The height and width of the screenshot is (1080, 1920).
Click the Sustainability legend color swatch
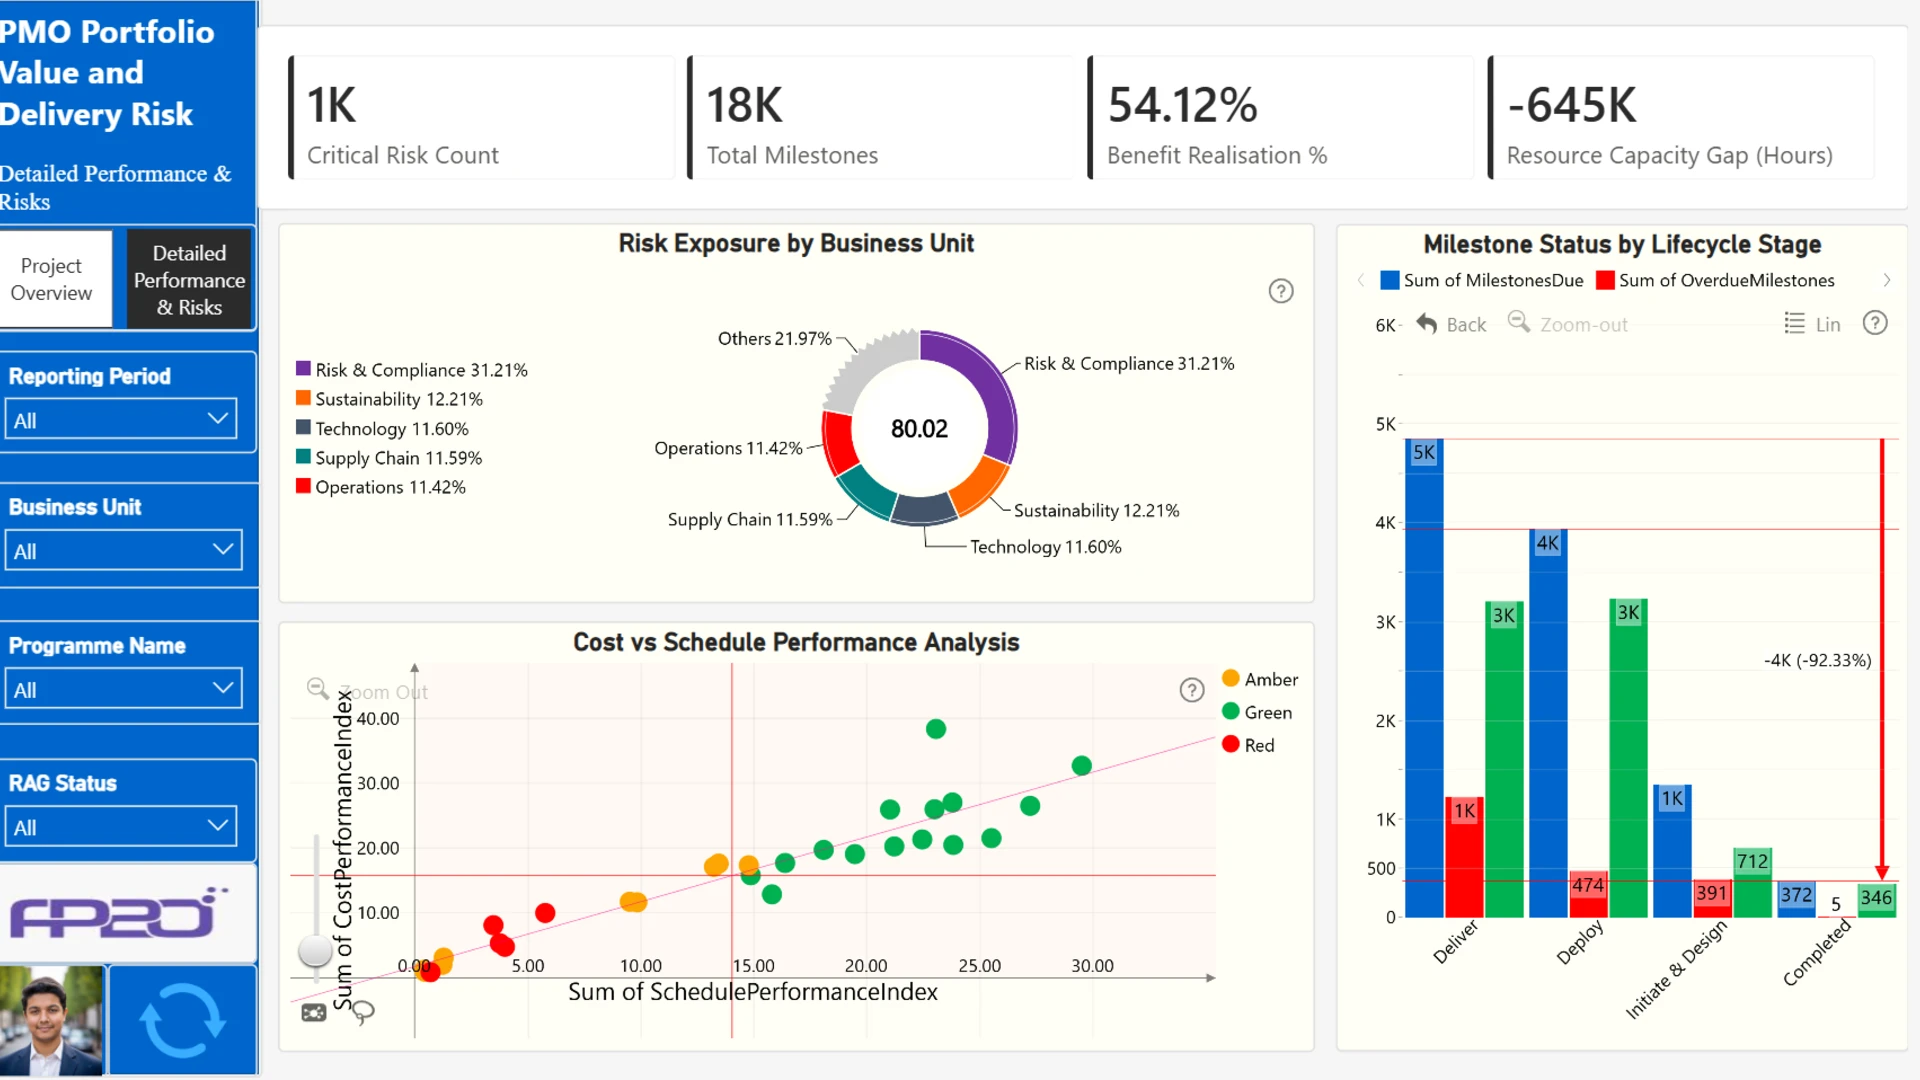coord(303,398)
